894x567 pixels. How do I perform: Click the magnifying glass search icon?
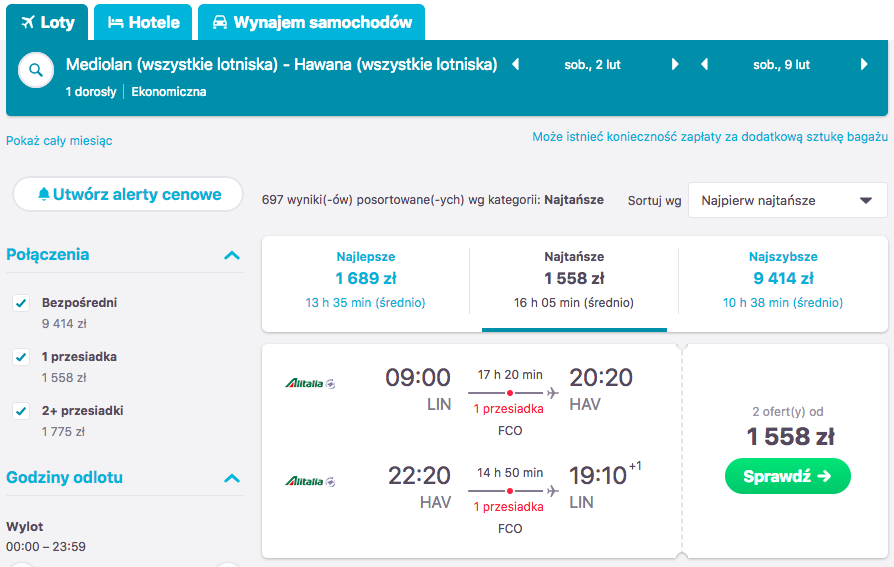point(36,70)
